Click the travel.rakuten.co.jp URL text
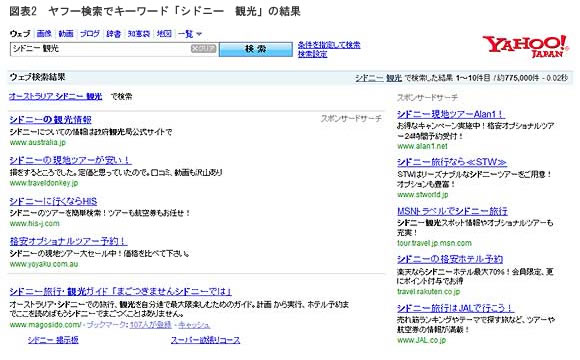580x360 pixels. click(429, 292)
